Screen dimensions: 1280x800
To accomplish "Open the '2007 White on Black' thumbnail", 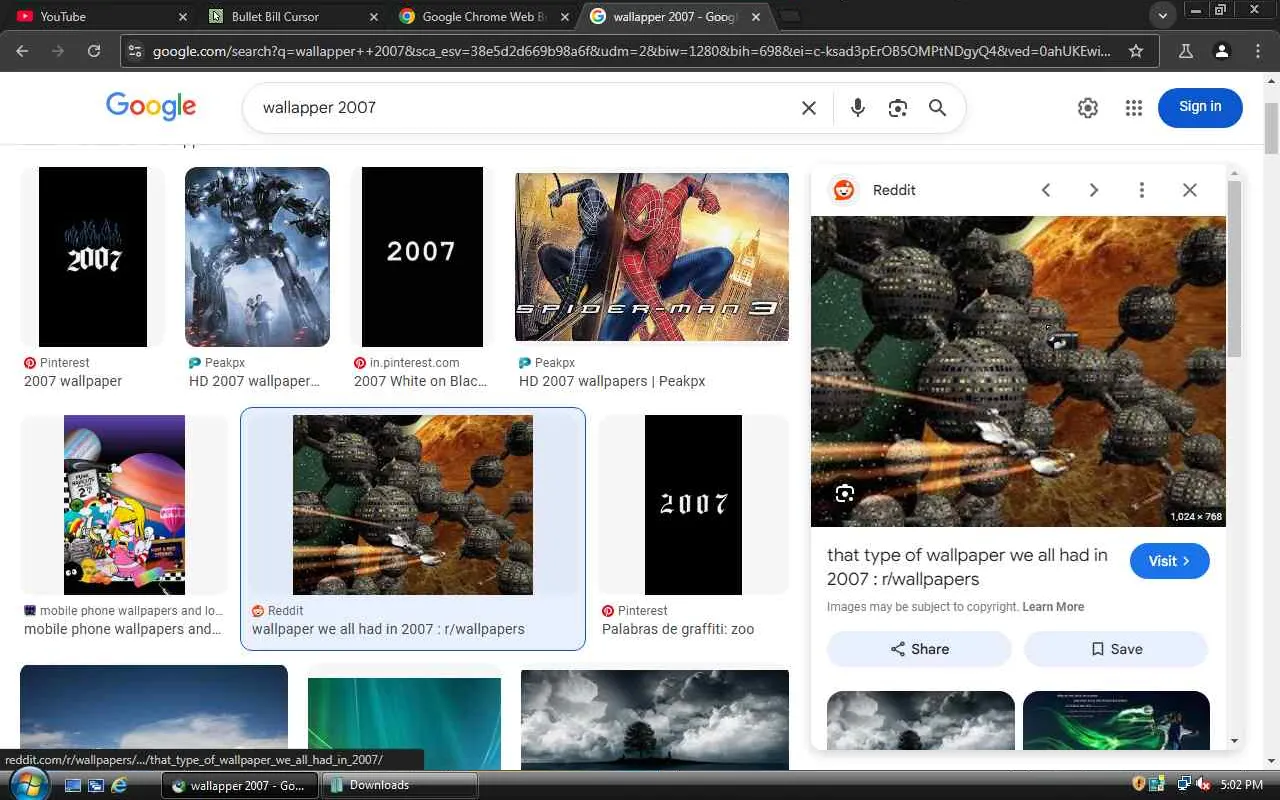I will click(422, 257).
